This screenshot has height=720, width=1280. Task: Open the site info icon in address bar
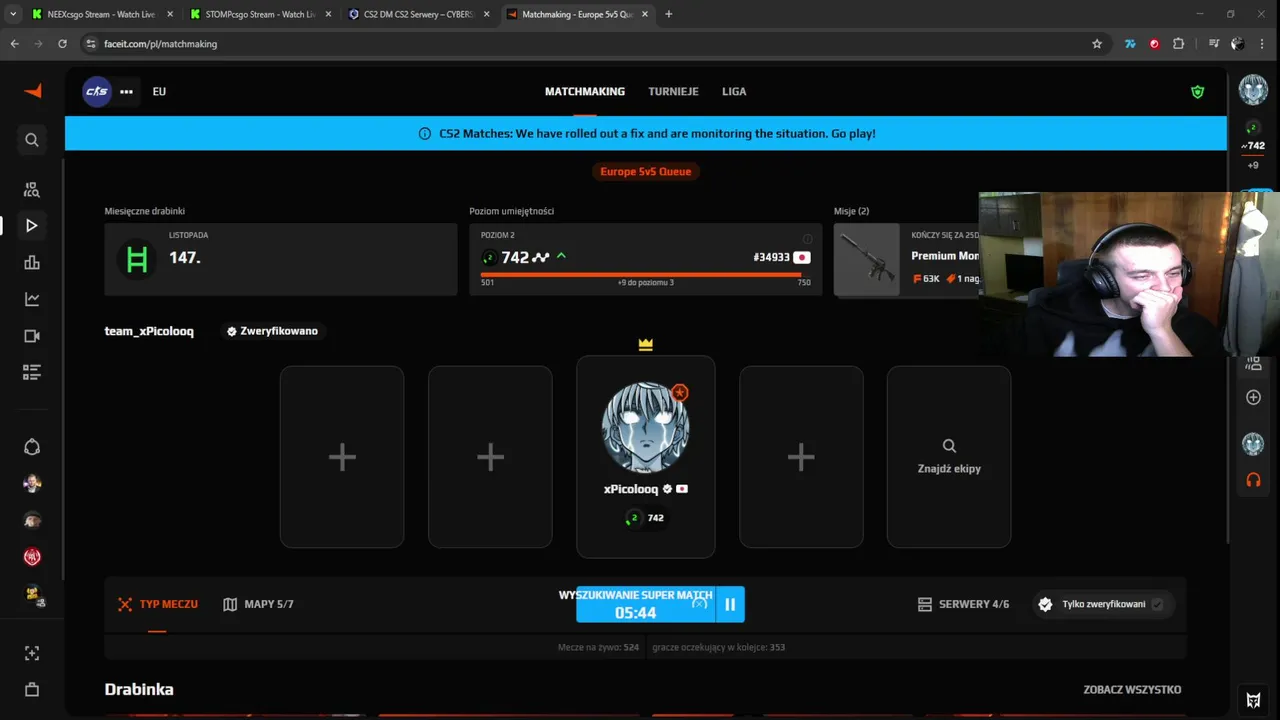point(91,44)
